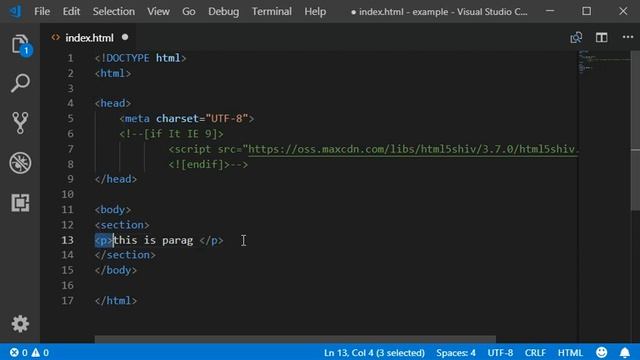This screenshot has height=360, width=640.
Task: Open the notifications bell
Action: pyautogui.click(x=625, y=352)
